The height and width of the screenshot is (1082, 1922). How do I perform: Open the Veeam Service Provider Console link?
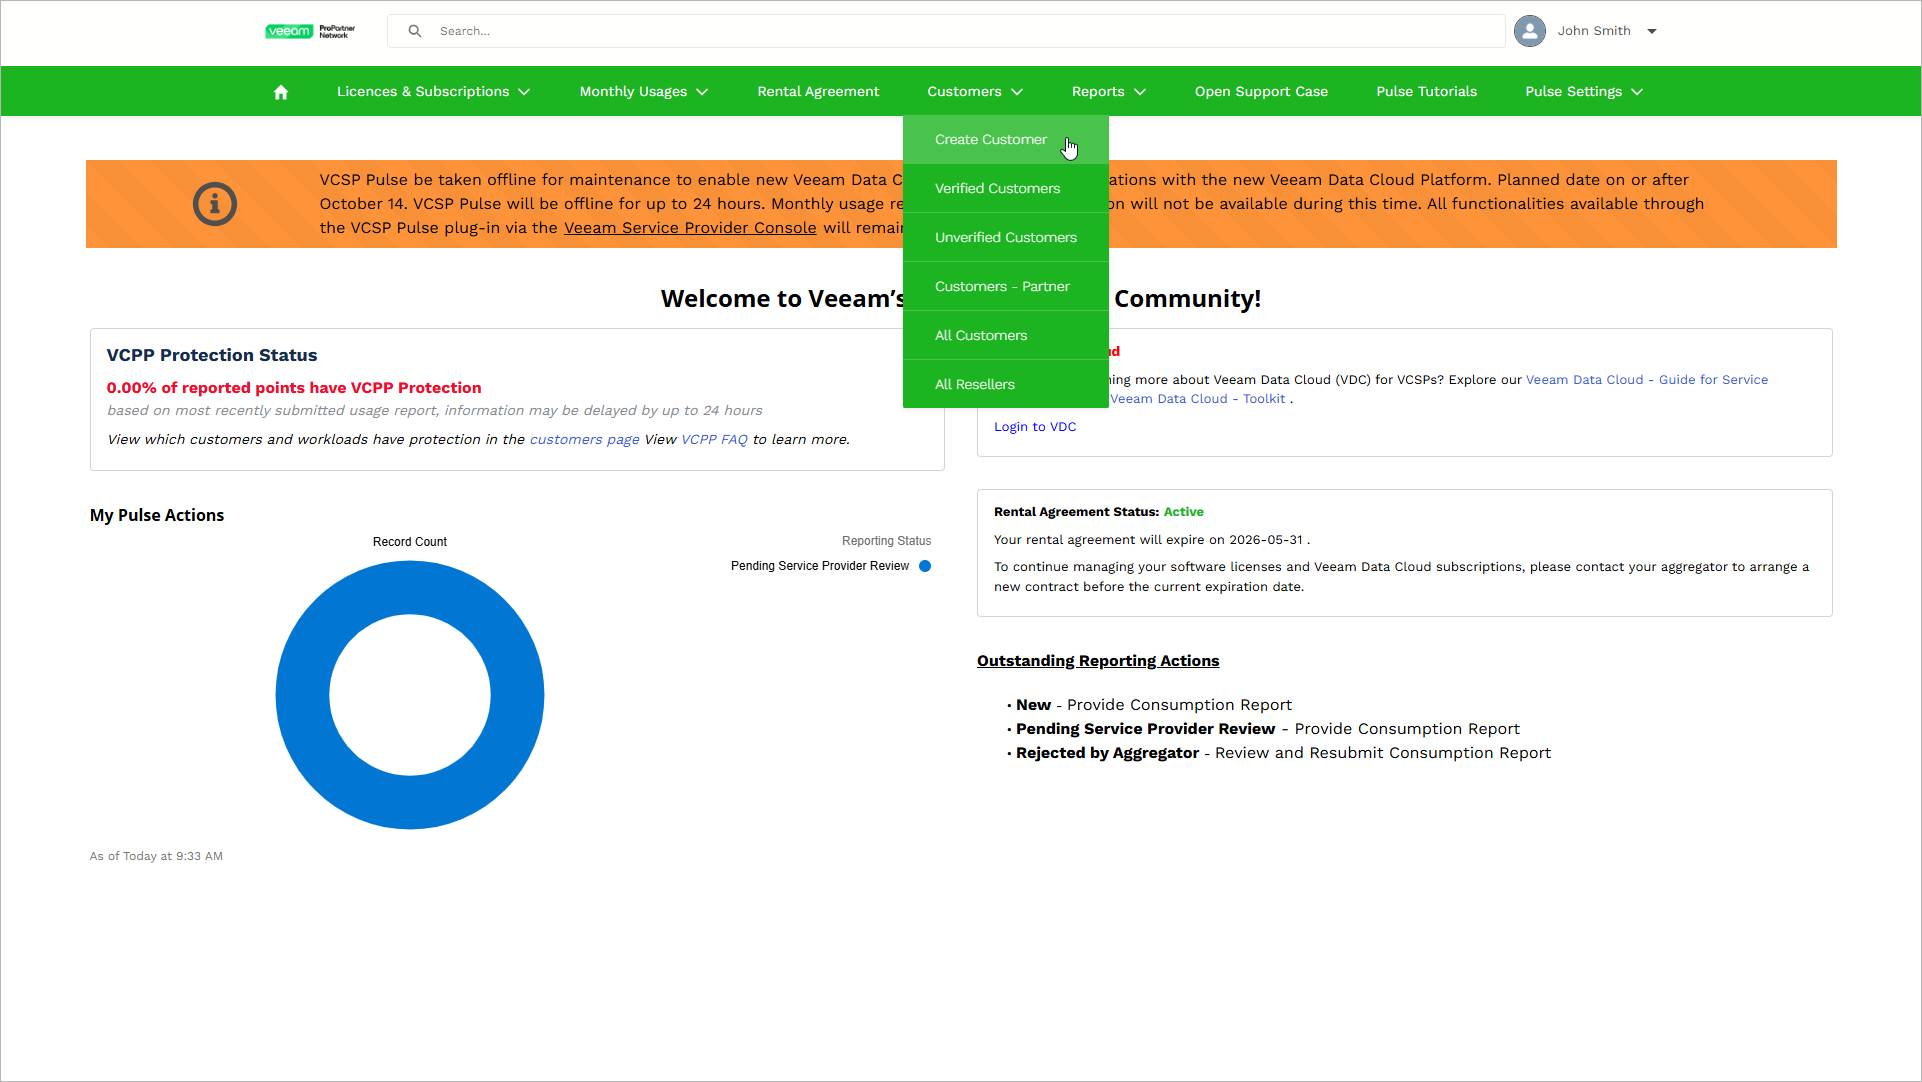point(690,228)
